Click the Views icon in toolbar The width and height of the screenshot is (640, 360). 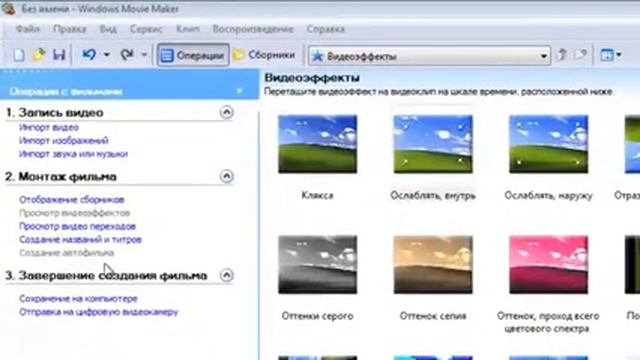(607, 55)
